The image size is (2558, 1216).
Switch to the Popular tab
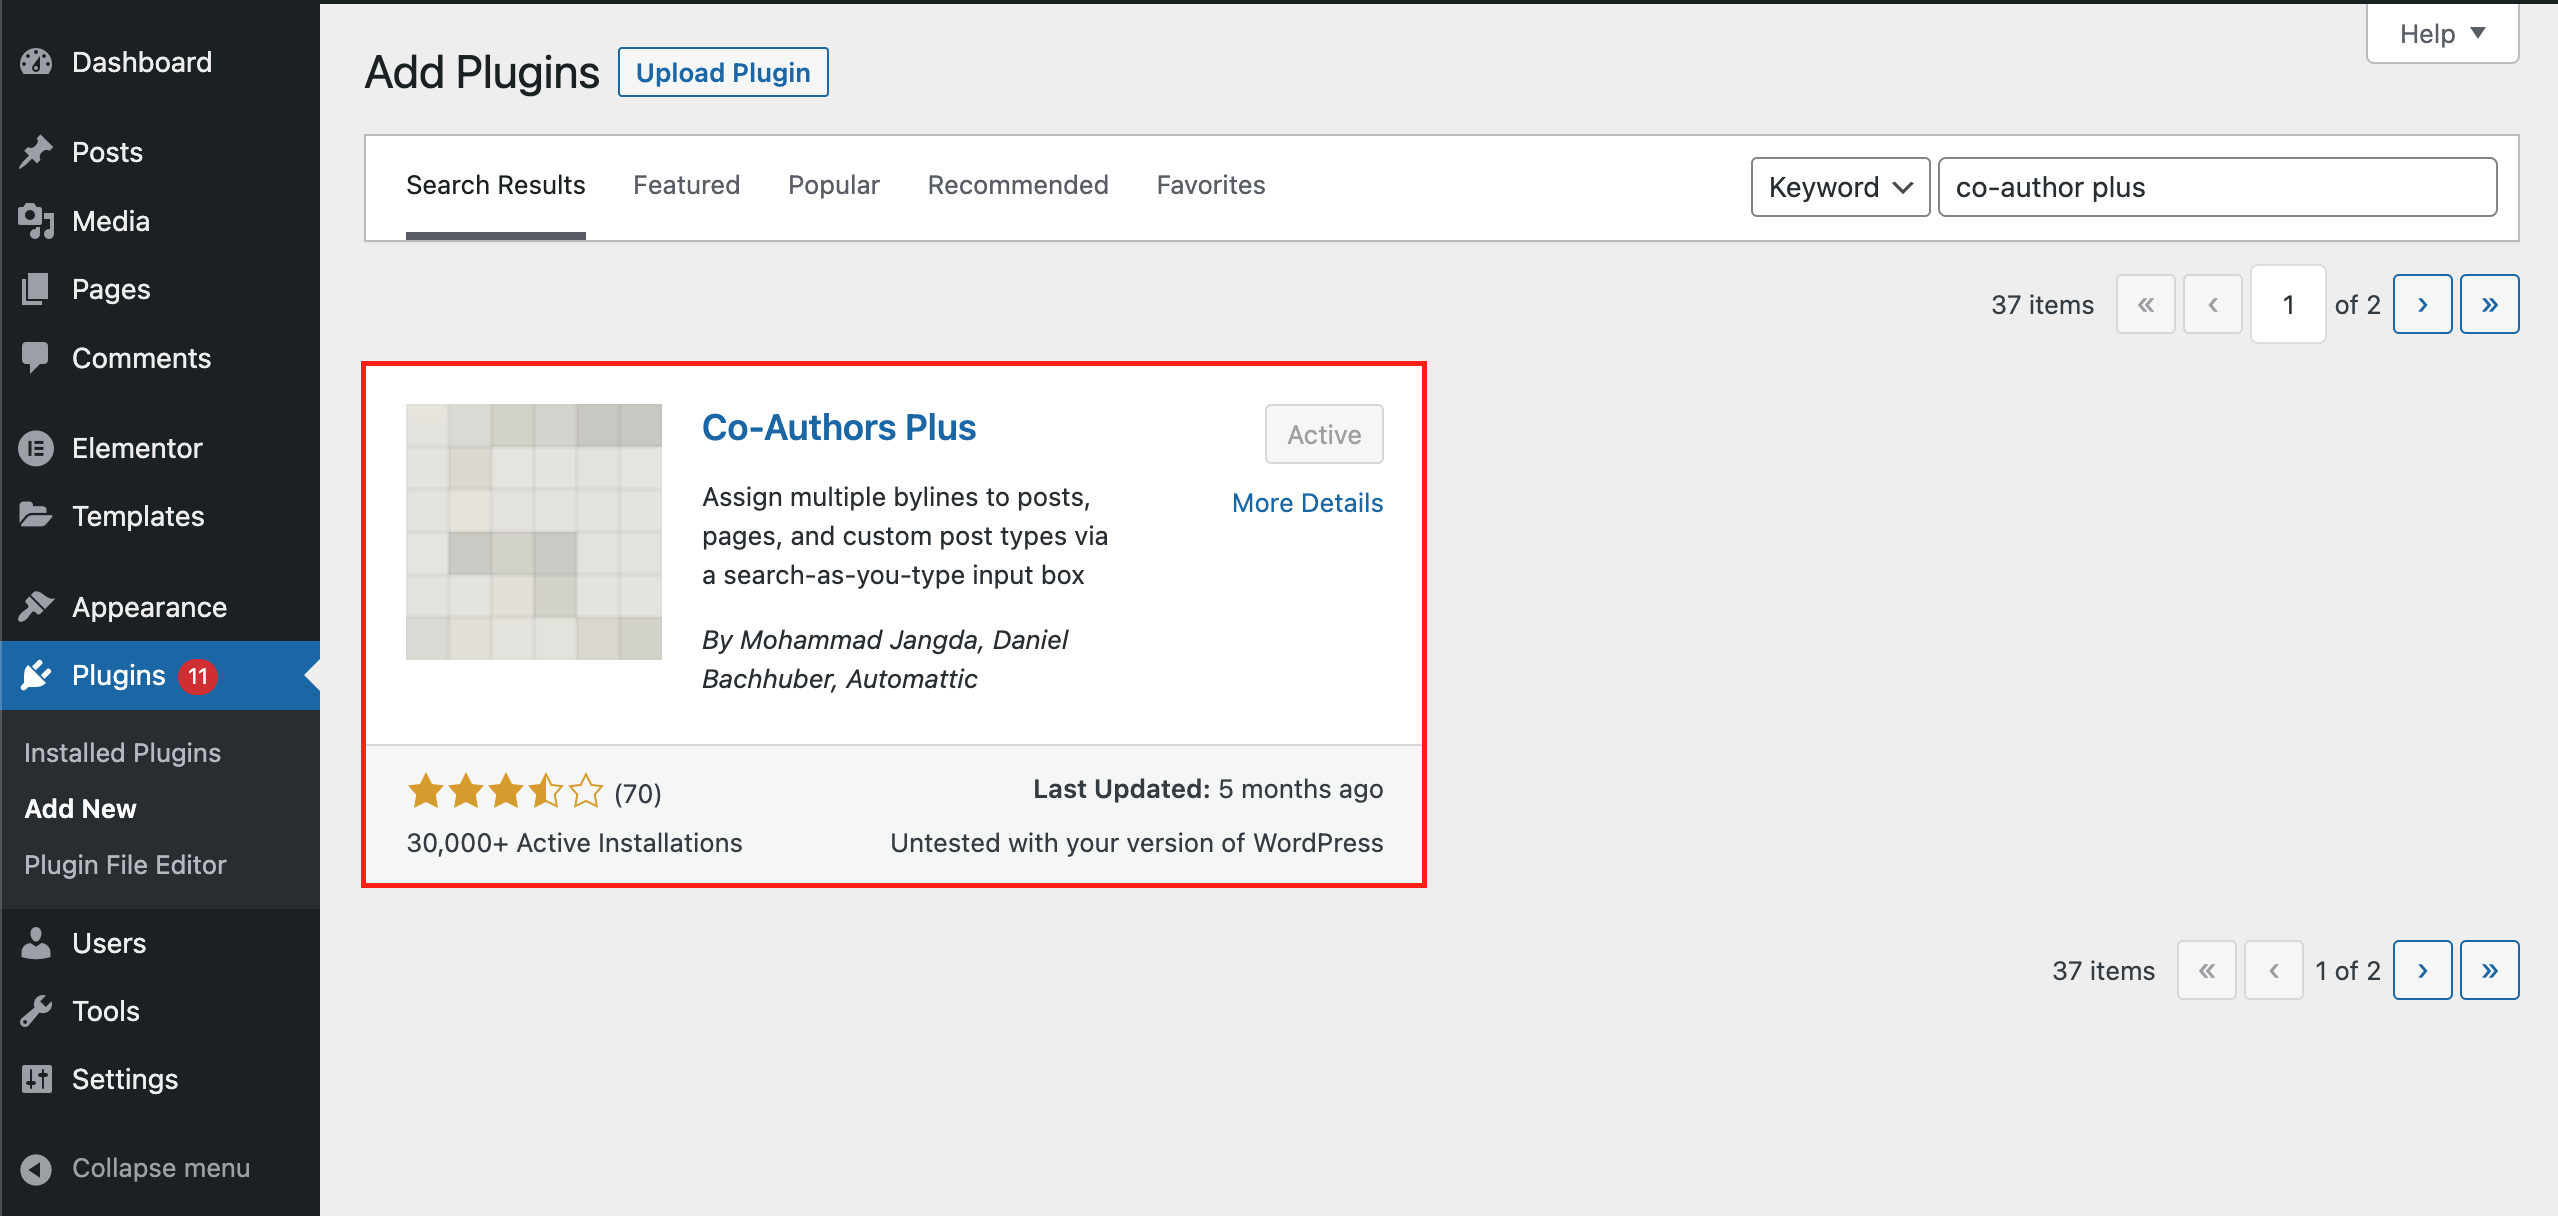click(x=833, y=185)
